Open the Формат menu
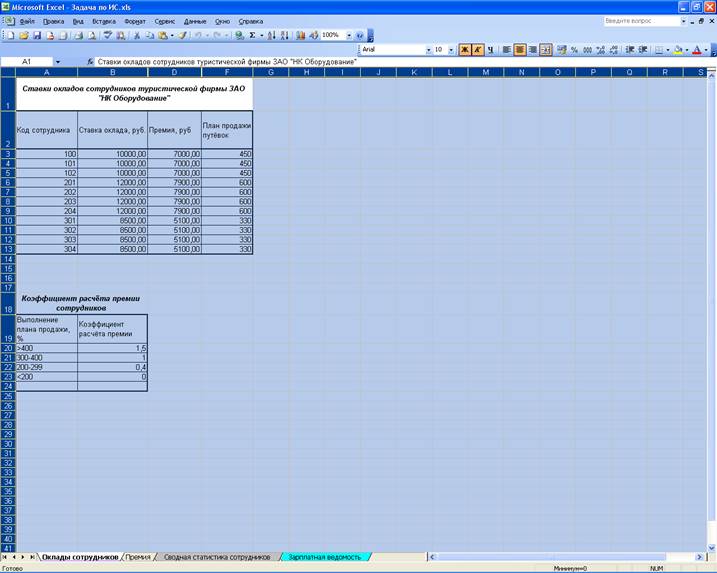This screenshot has width=717, height=573. tap(135, 21)
